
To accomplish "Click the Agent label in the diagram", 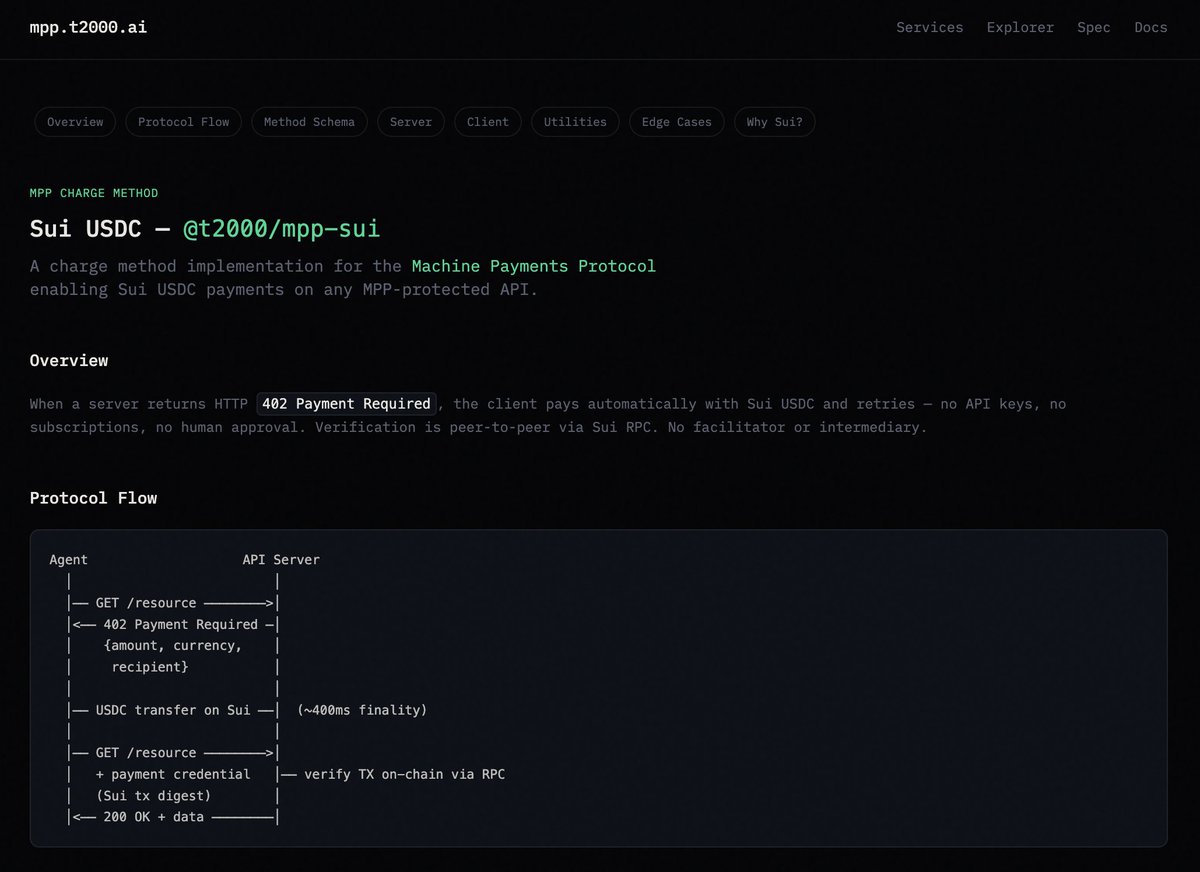I will [x=69, y=560].
